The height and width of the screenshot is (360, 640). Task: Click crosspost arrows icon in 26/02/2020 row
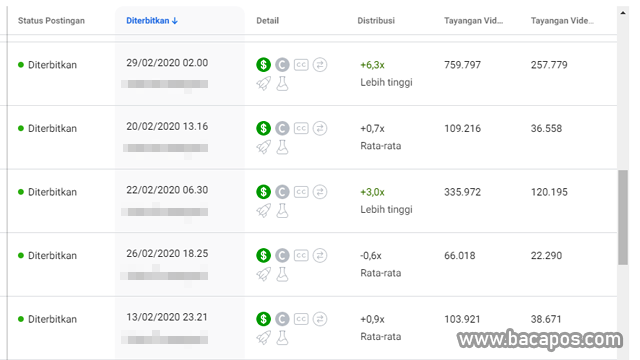[x=320, y=256]
